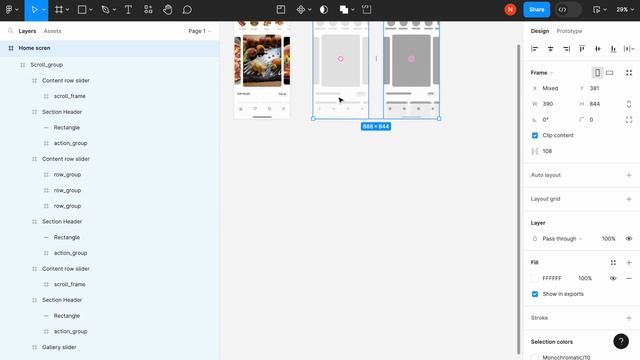Image resolution: width=640 pixels, height=360 pixels.
Task: Select landscape frame orientation
Action: [609, 73]
